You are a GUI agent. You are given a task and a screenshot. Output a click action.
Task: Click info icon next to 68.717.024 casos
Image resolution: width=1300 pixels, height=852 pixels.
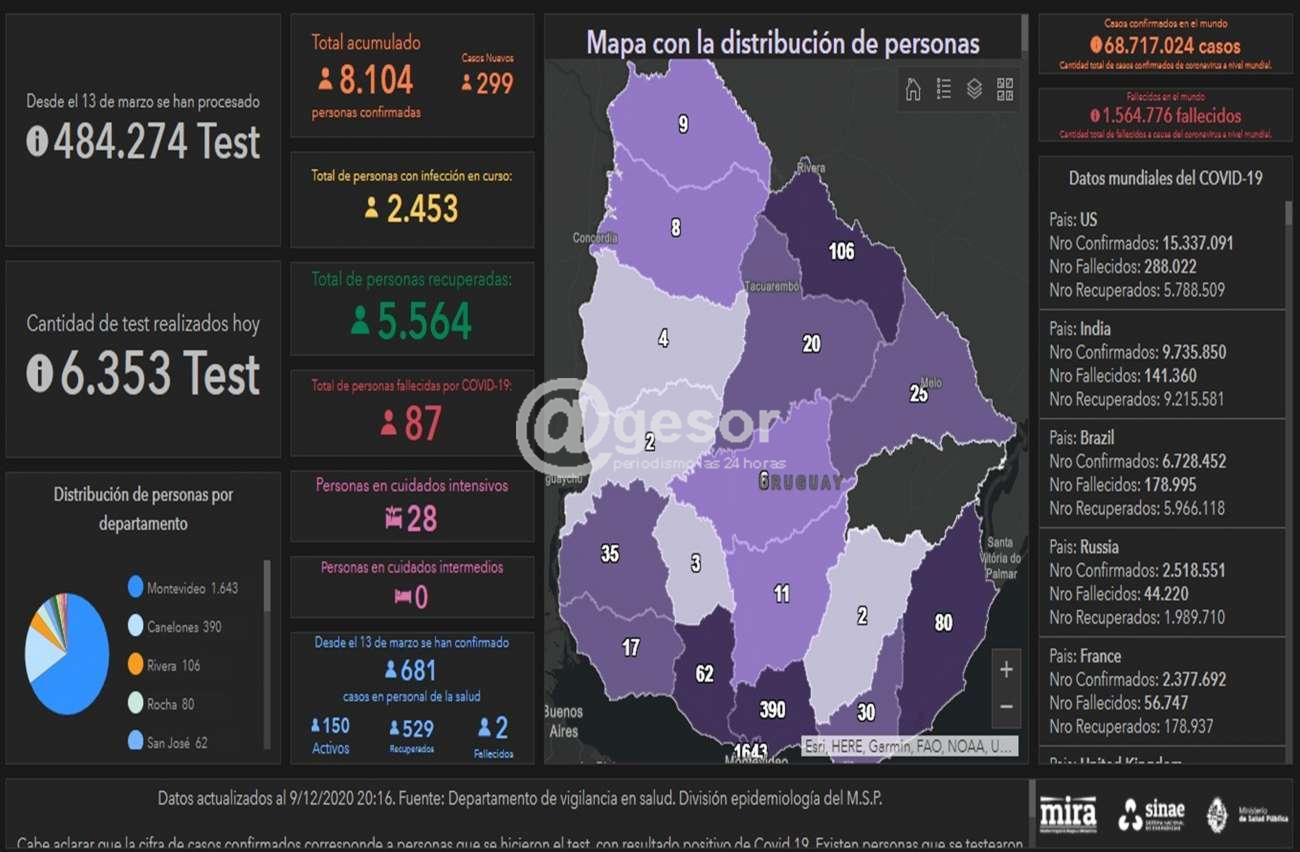pos(1096,46)
